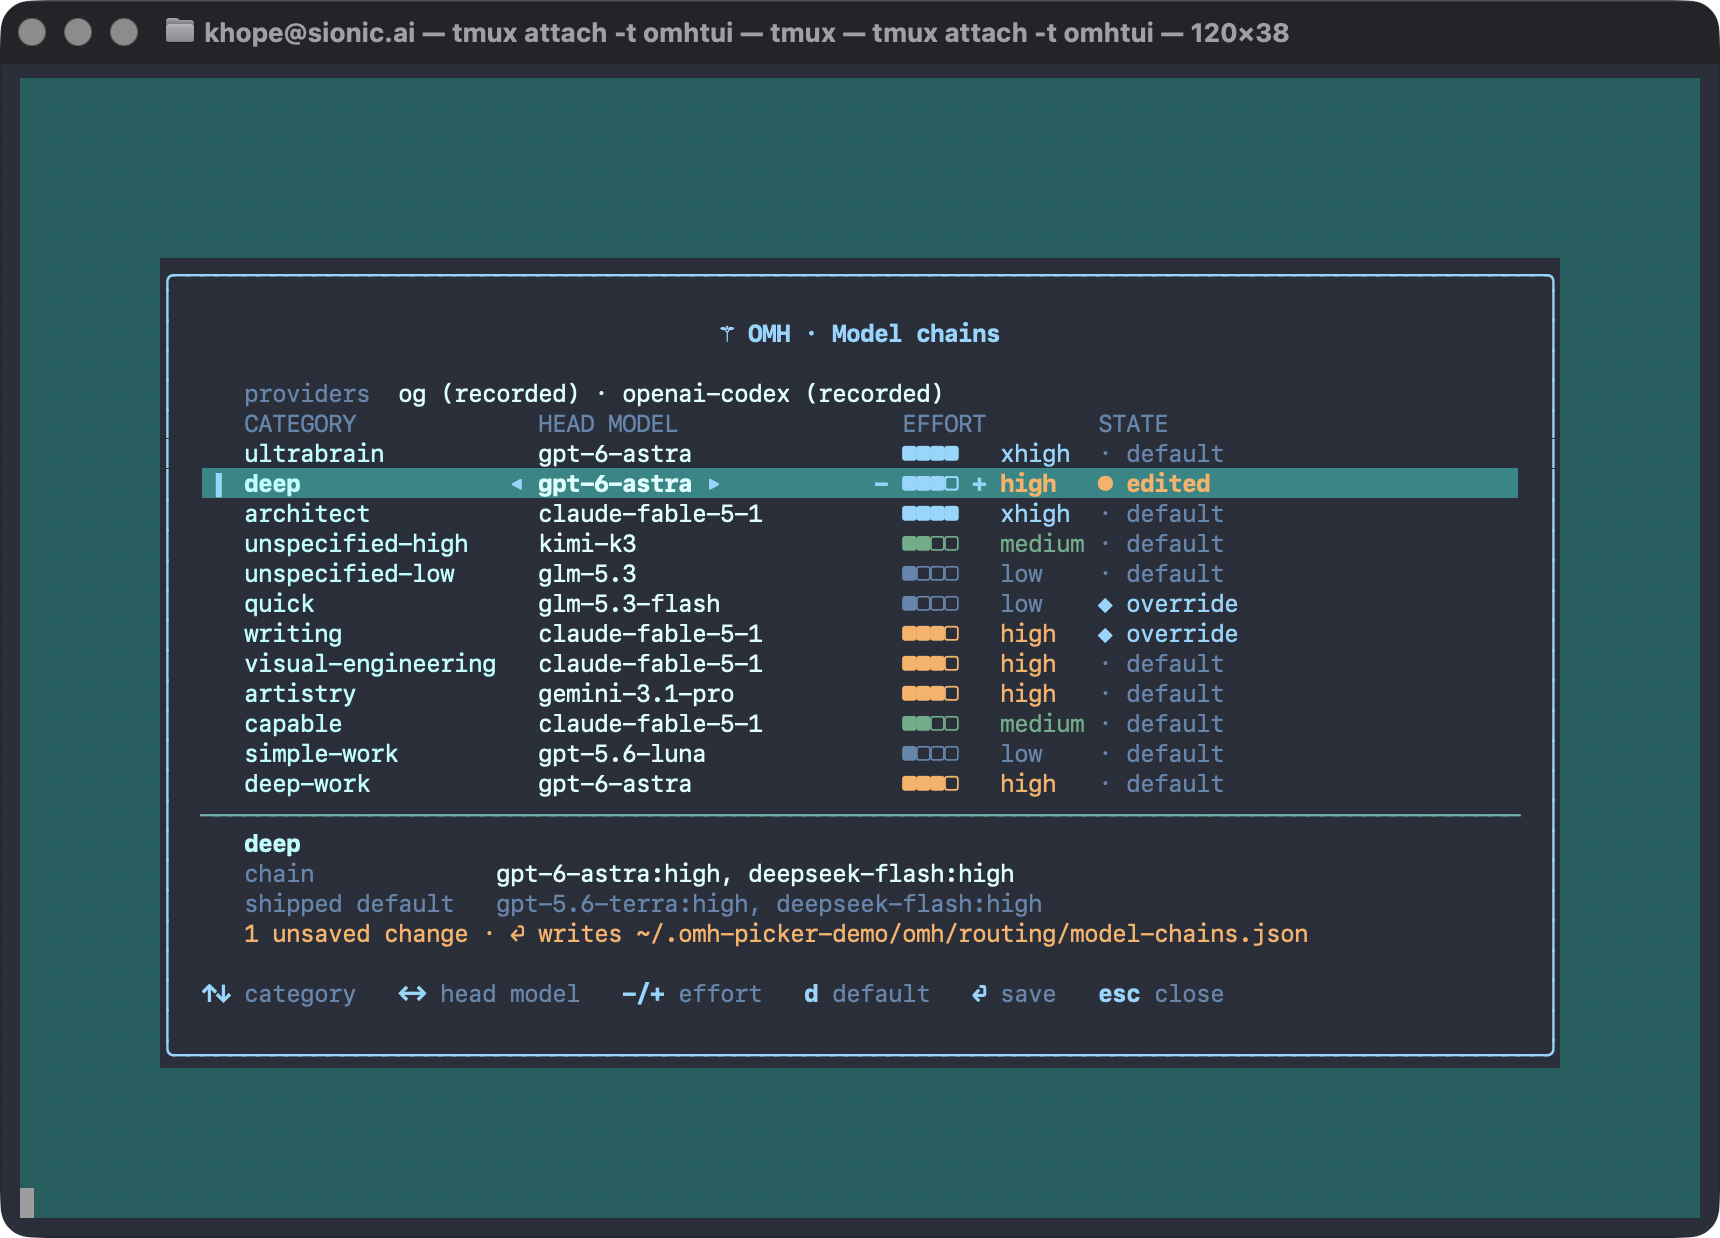Click the bold 'deep' heading in the detail pane
The height and width of the screenshot is (1238, 1720).
point(272,844)
